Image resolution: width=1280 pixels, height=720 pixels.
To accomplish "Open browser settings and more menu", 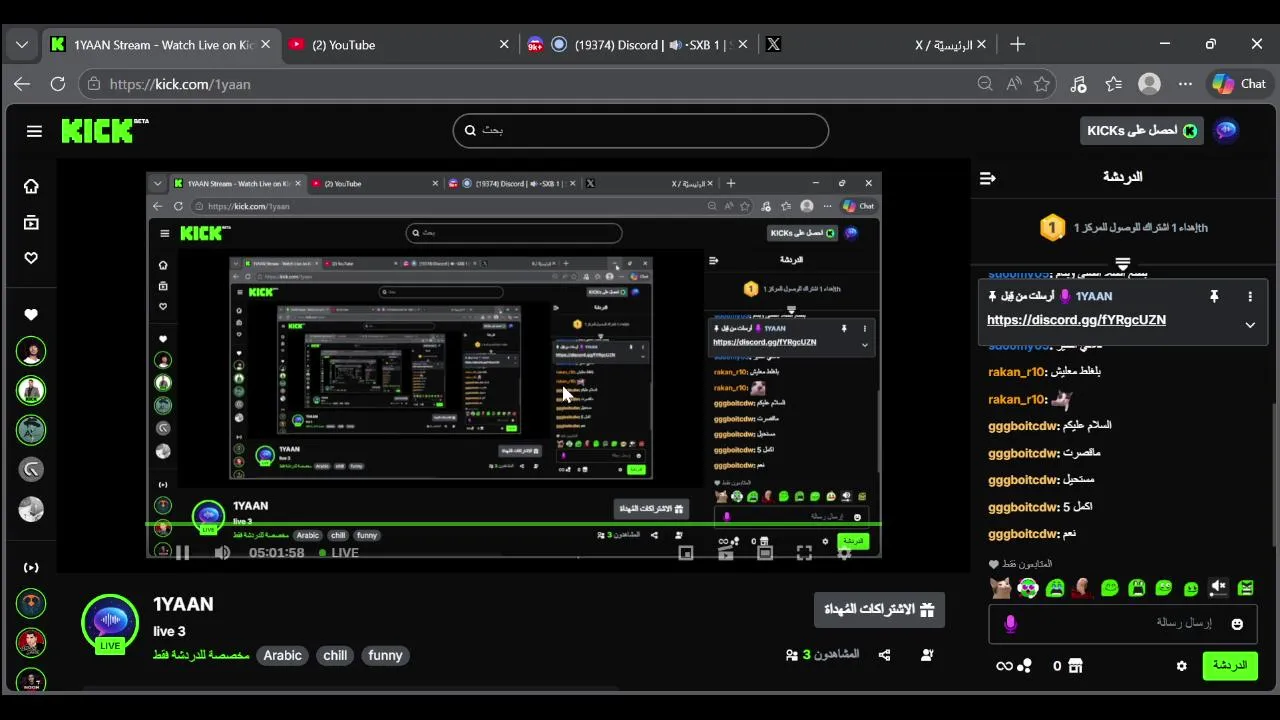I will [1185, 84].
